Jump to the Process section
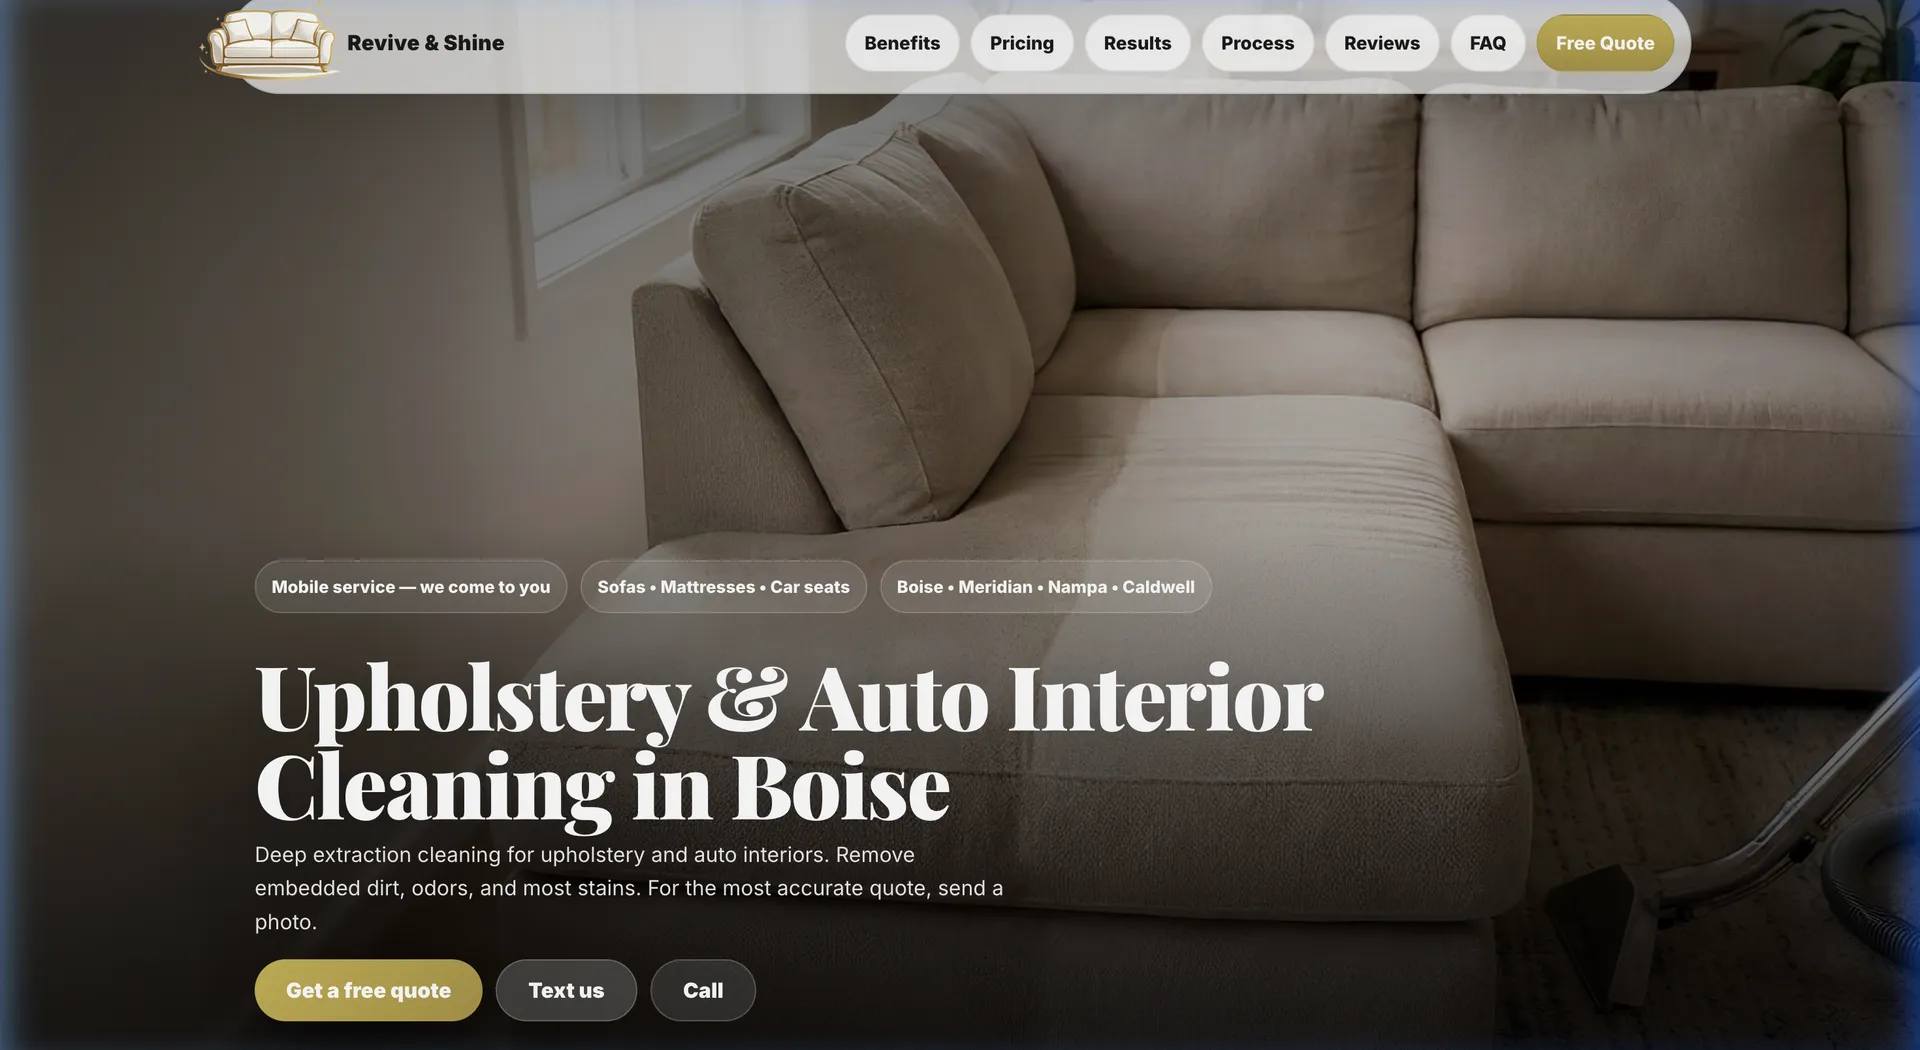 [1257, 43]
